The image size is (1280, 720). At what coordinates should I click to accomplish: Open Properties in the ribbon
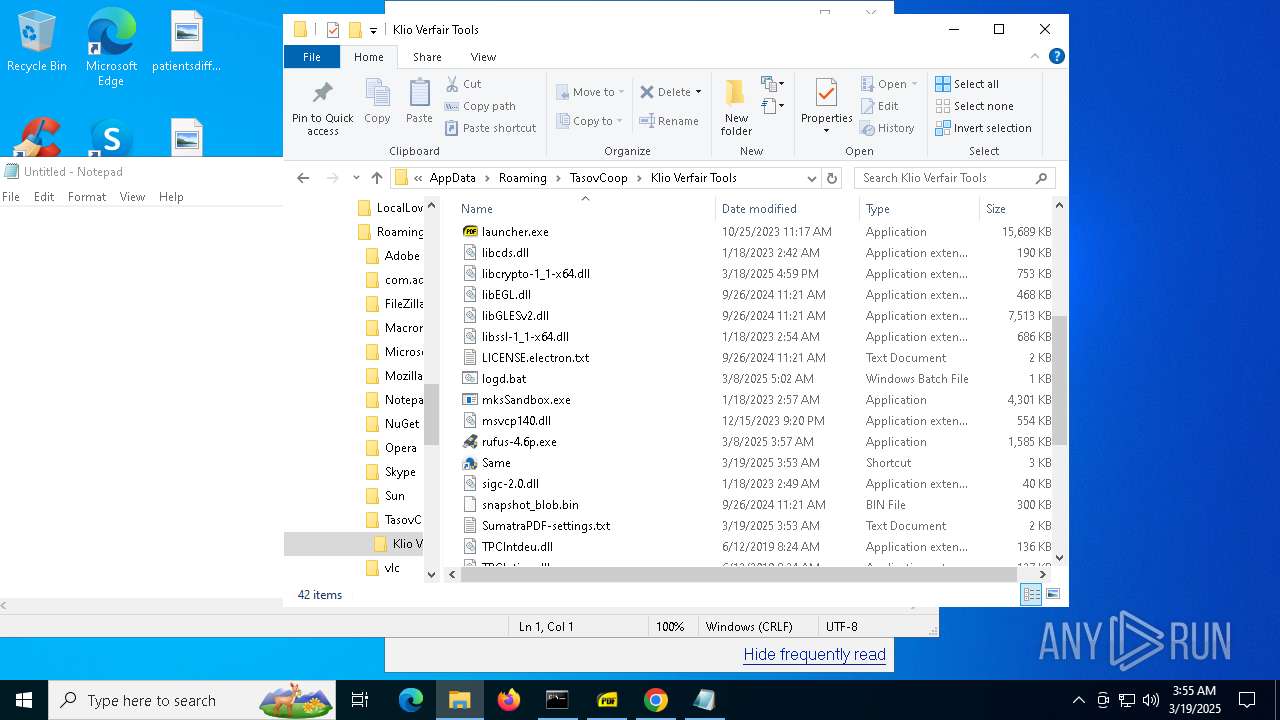point(826,106)
